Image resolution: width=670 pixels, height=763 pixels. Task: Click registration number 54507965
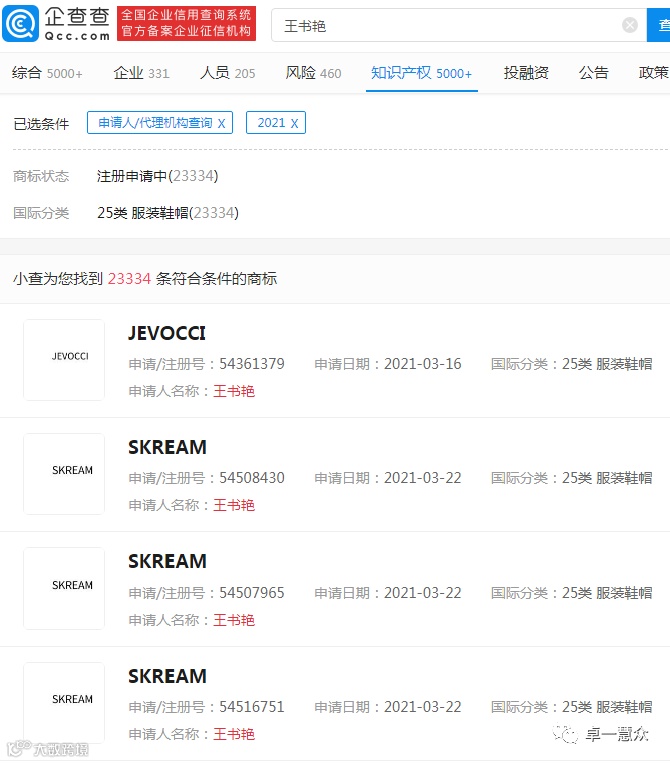click(252, 593)
